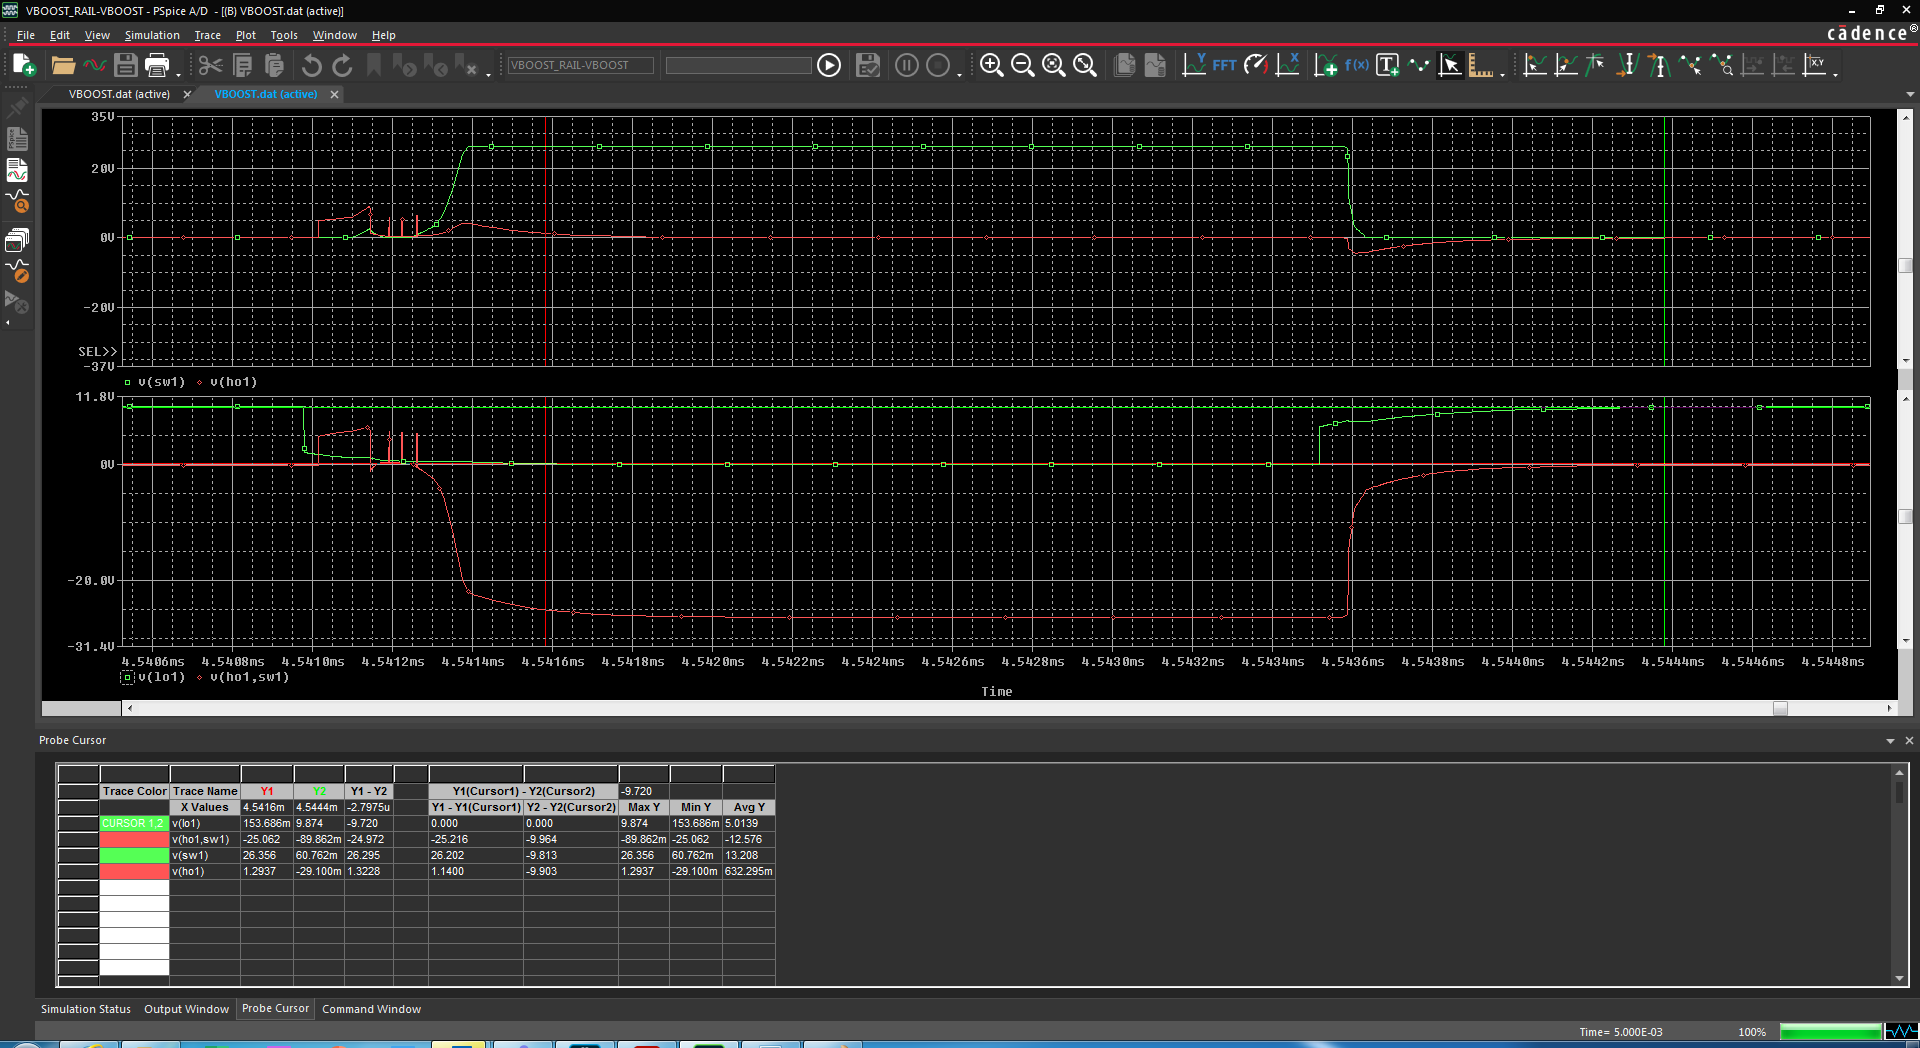Click the Cursor Trough icon
The width and height of the screenshot is (1920, 1048).
point(1566,65)
